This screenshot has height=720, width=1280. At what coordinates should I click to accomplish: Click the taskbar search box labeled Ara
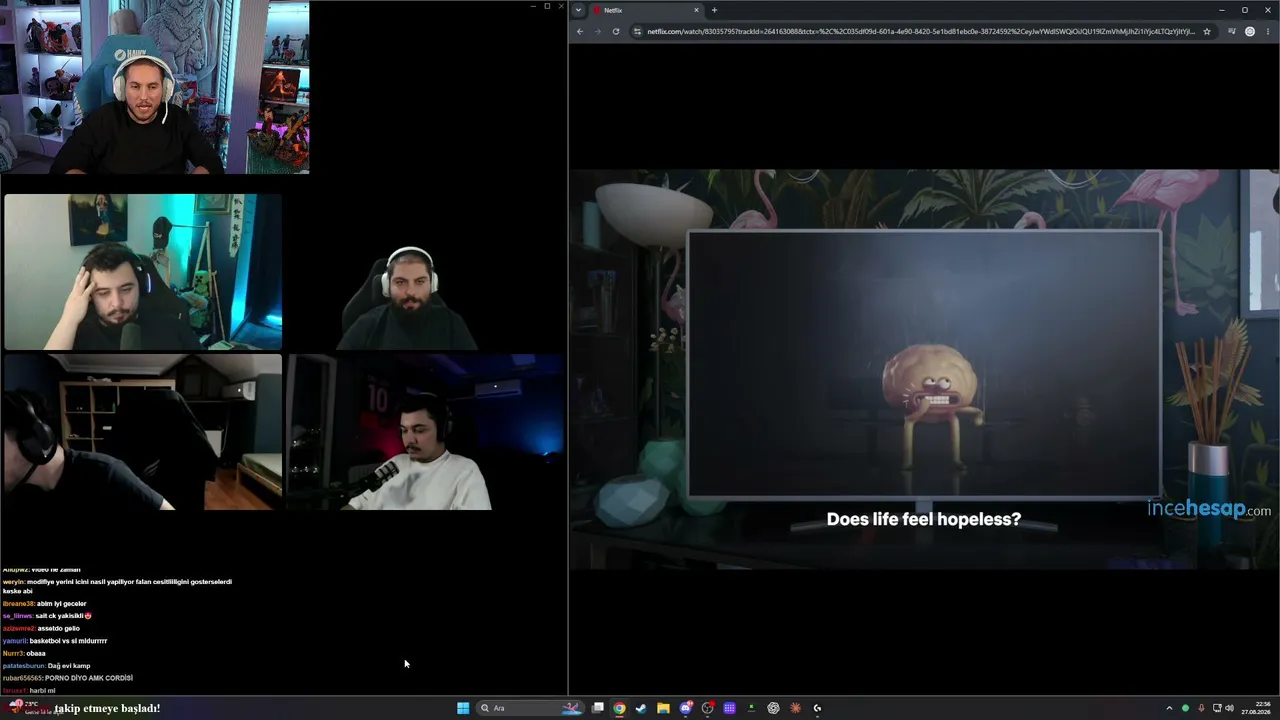531,708
